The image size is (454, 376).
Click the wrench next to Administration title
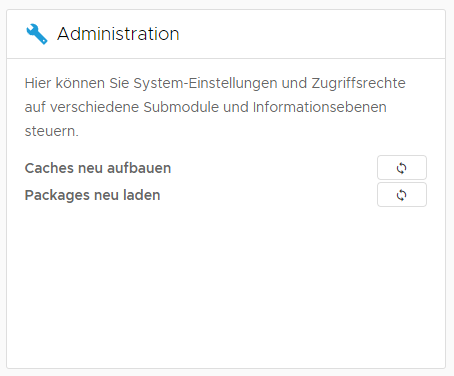[37, 34]
